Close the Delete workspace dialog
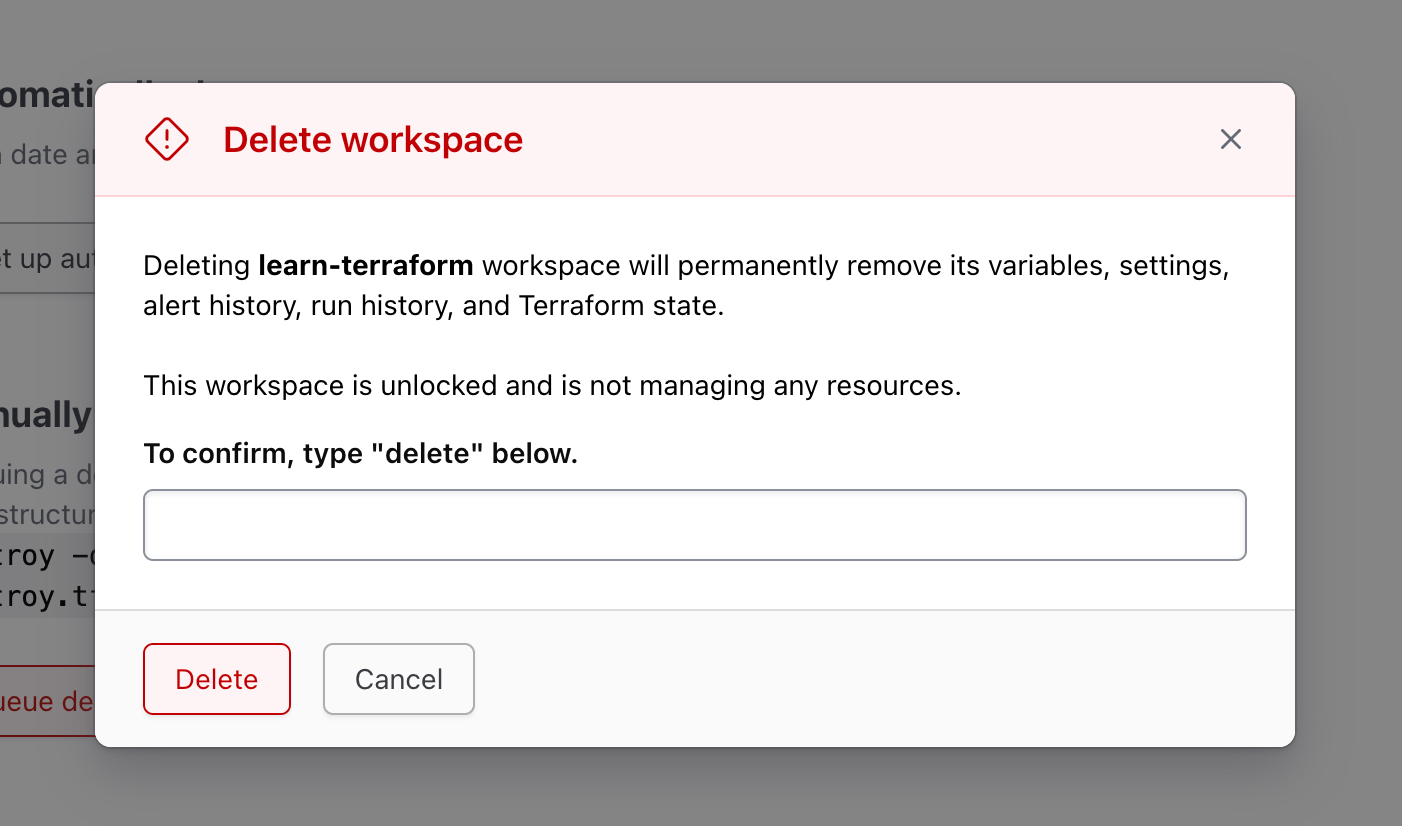Viewport: 1402px width, 826px height. pyautogui.click(x=1230, y=139)
